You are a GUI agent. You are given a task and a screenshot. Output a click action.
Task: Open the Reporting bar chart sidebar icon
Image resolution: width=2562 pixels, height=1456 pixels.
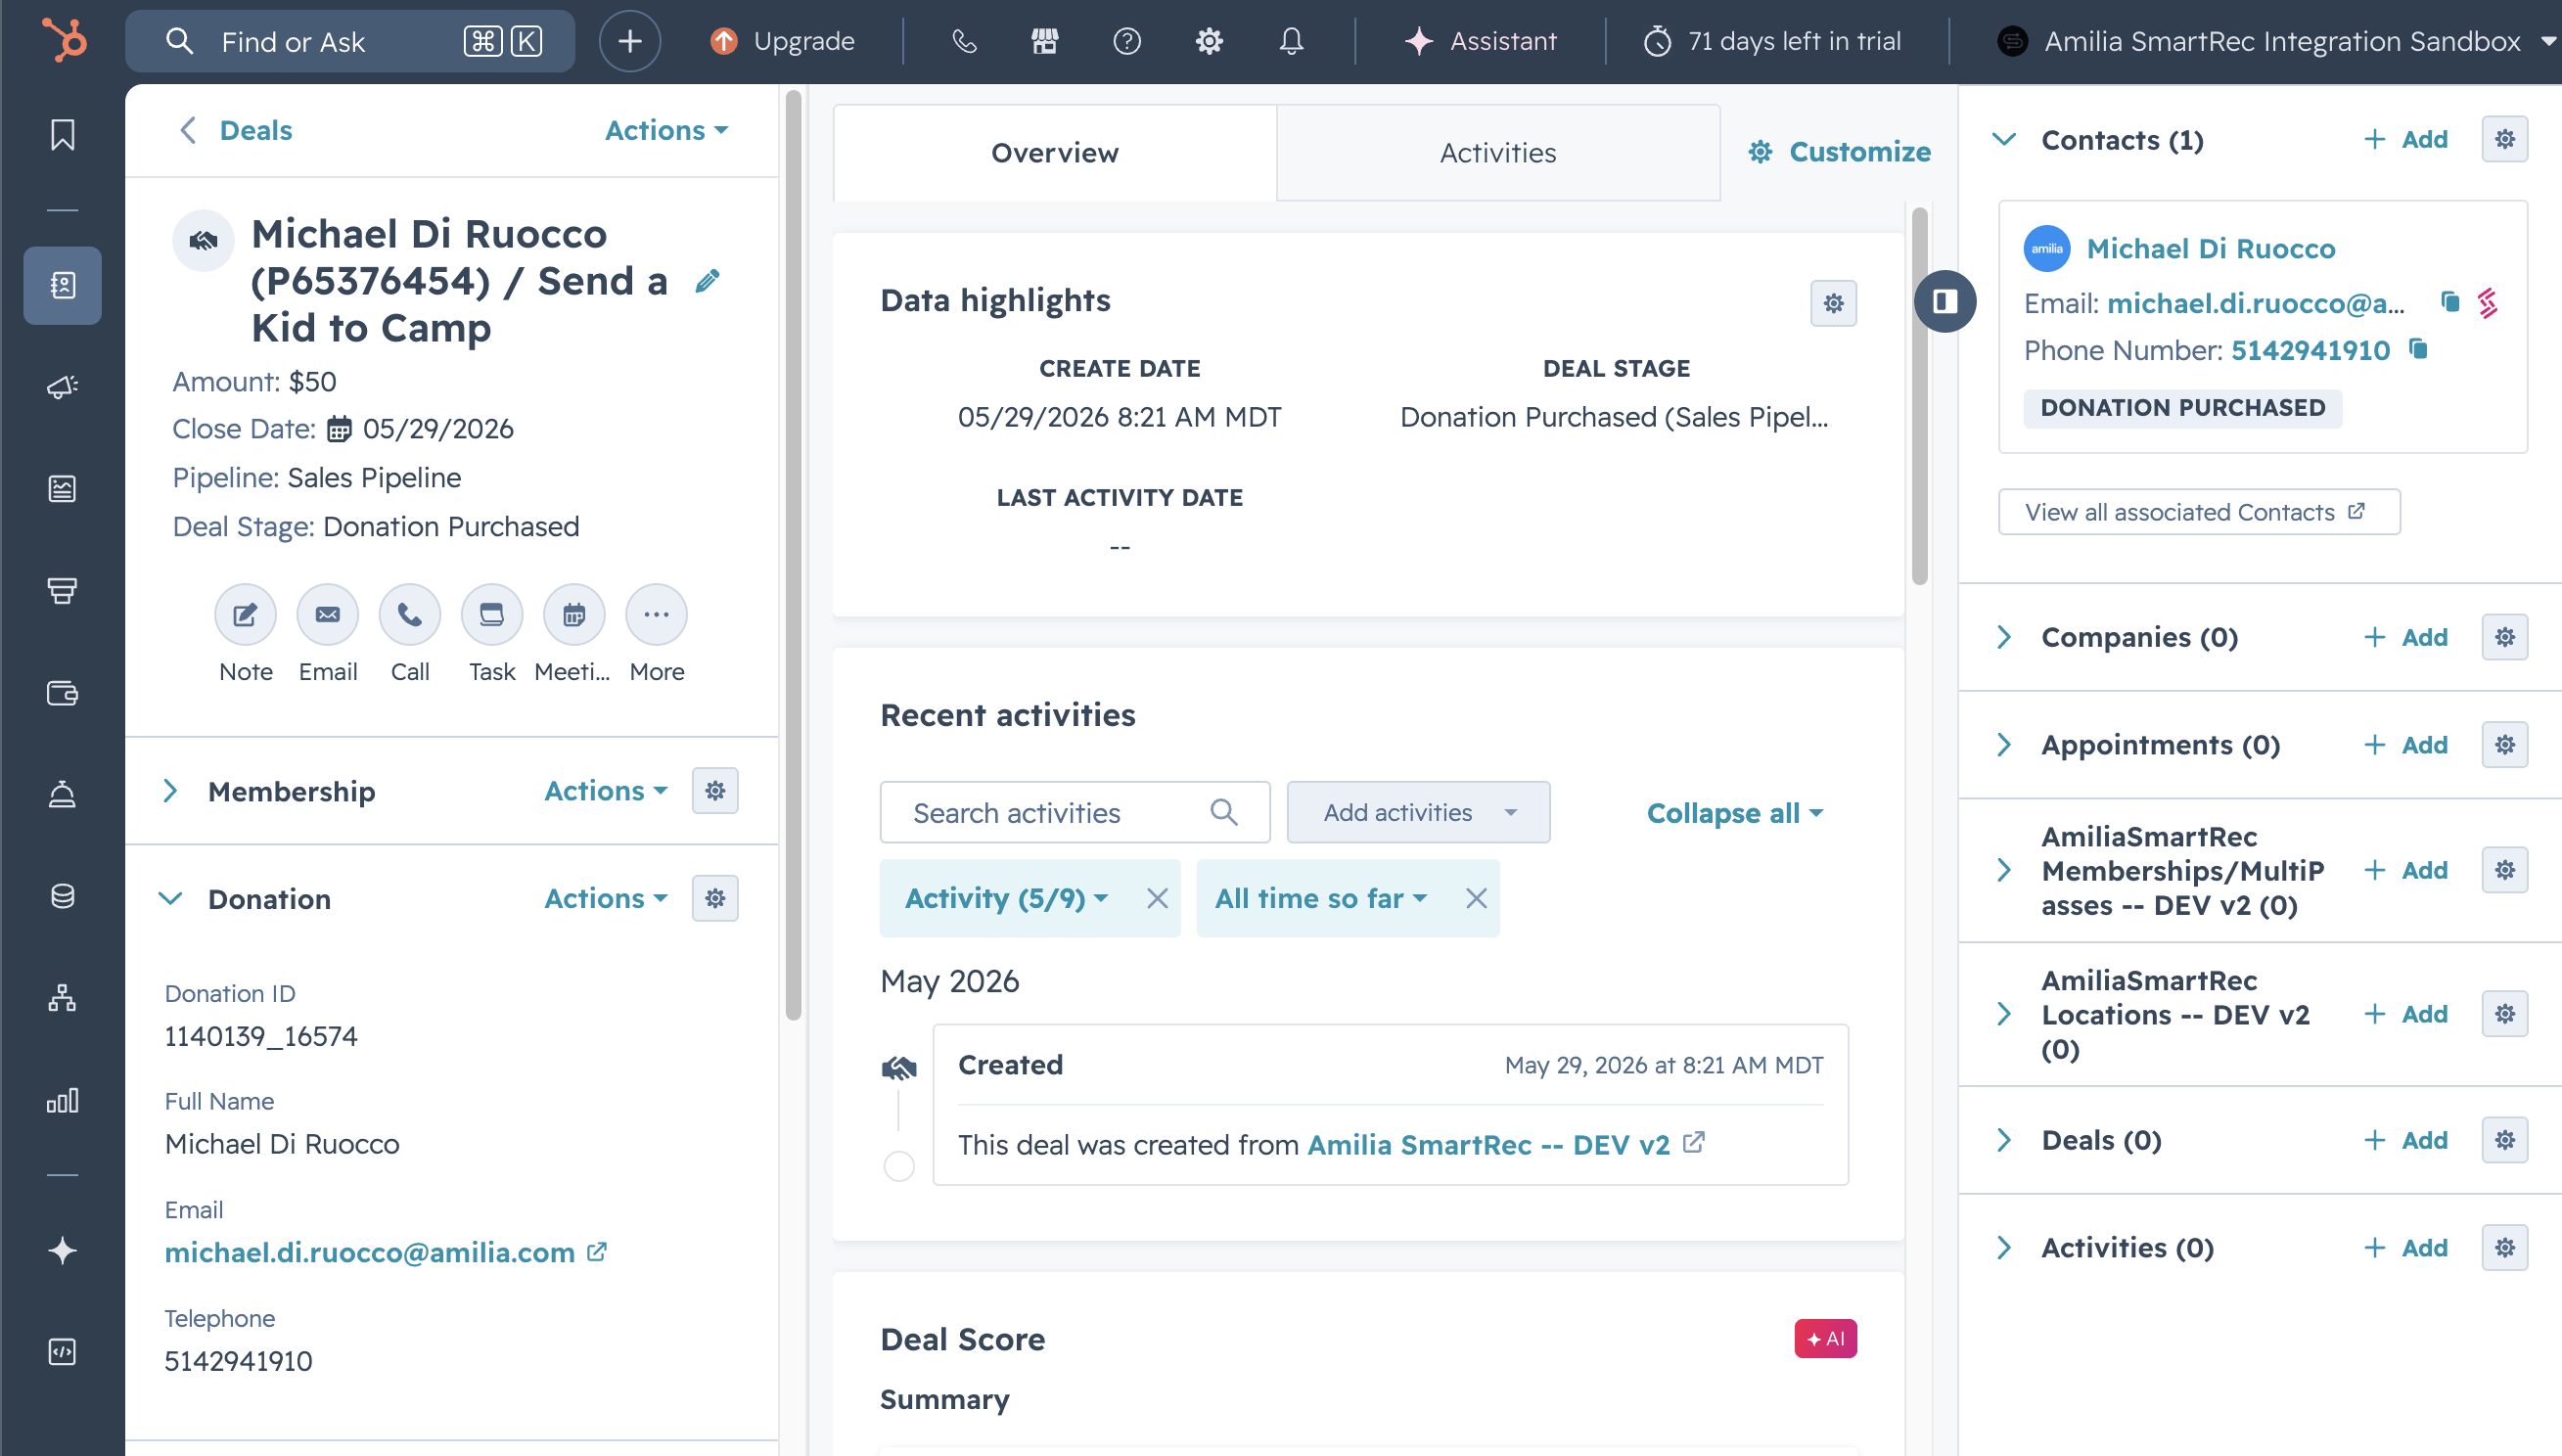pyautogui.click(x=62, y=1100)
